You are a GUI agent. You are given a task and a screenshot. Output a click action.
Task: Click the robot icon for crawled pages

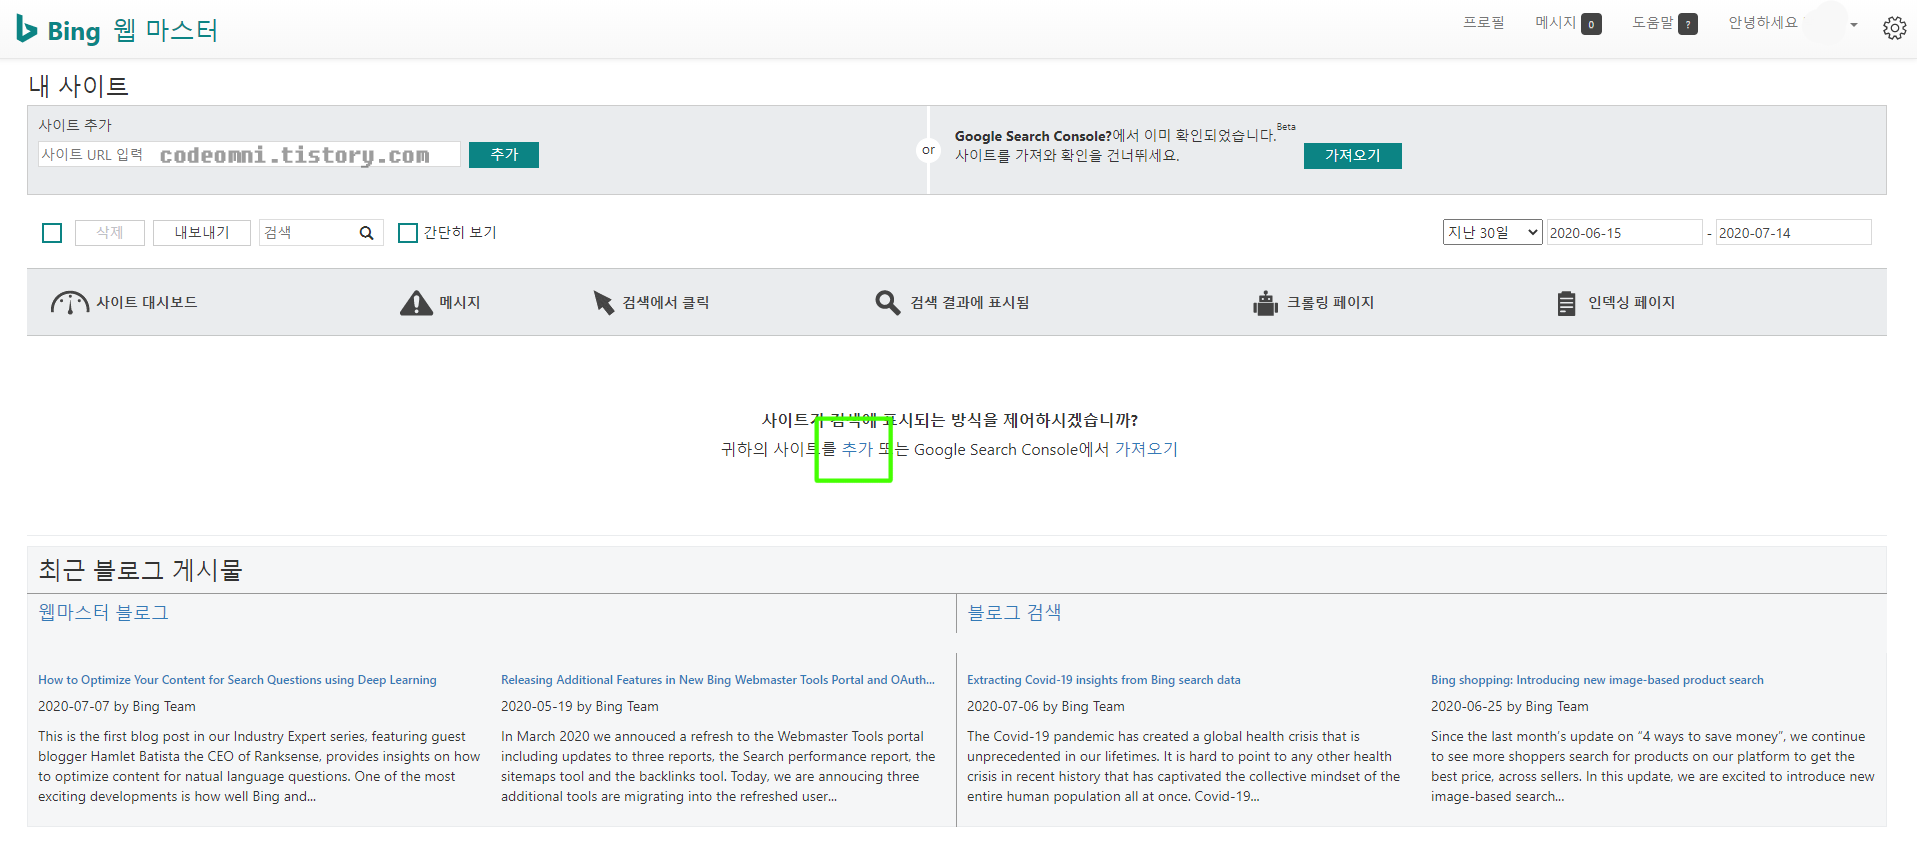(1265, 303)
